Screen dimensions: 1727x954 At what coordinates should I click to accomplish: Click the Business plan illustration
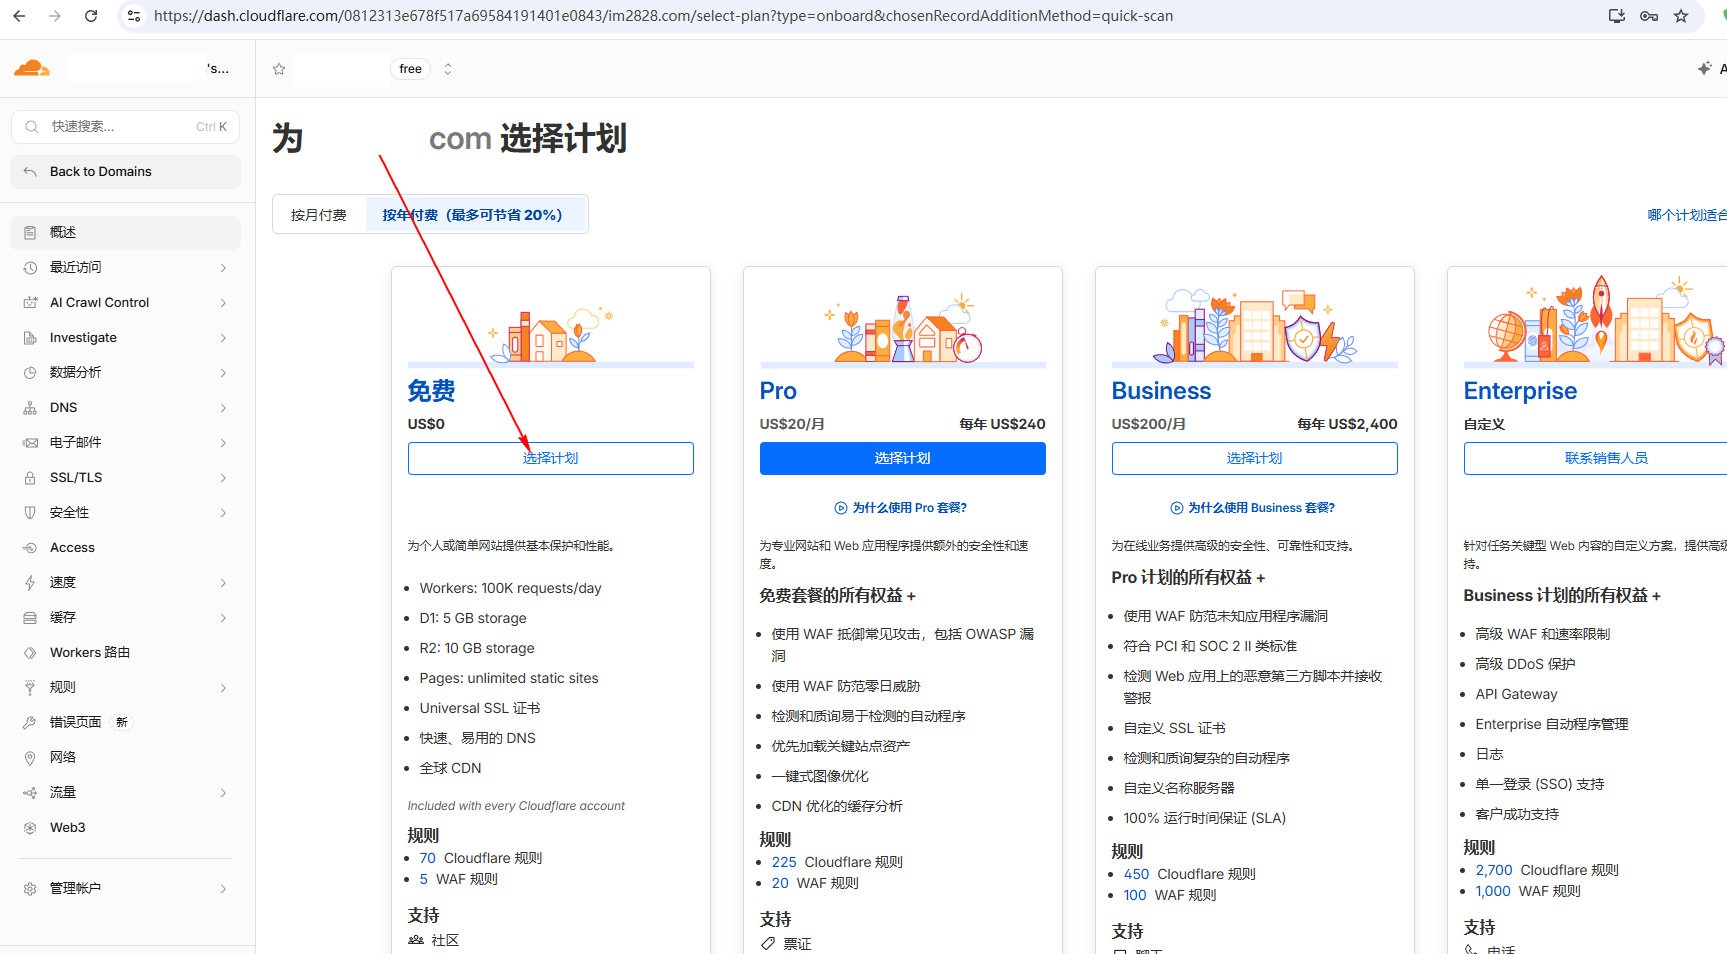[1255, 326]
